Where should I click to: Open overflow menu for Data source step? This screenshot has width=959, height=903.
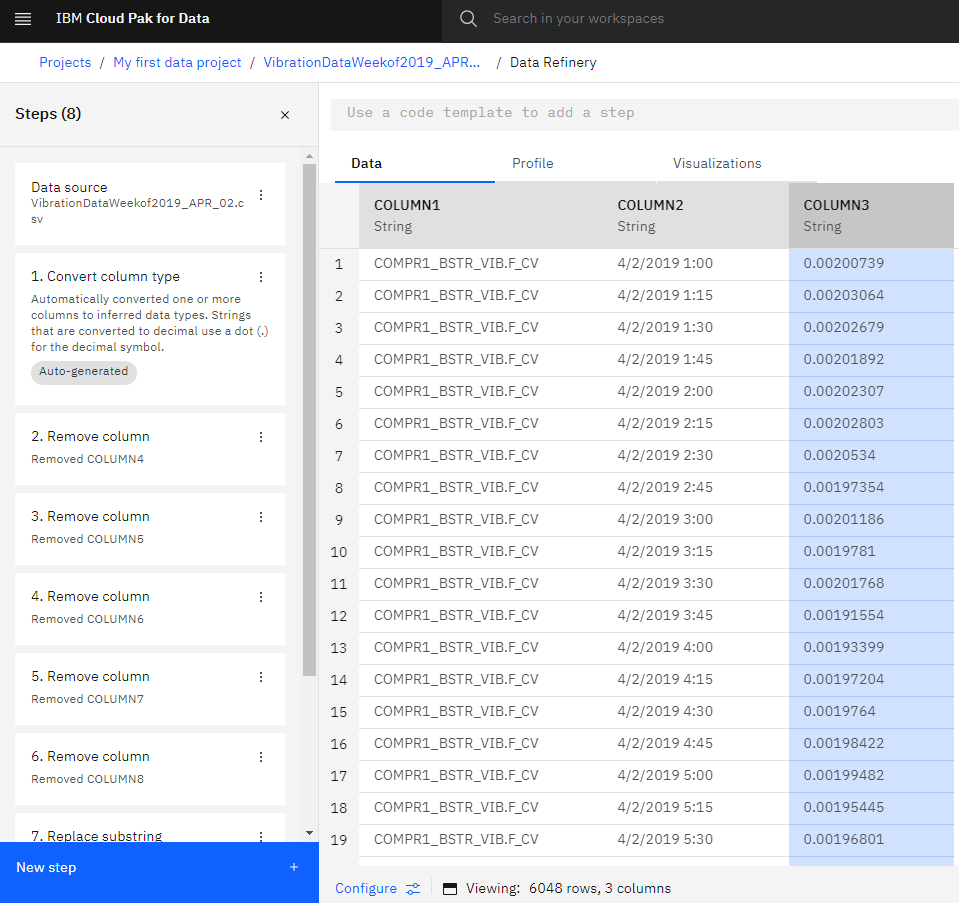click(x=261, y=195)
